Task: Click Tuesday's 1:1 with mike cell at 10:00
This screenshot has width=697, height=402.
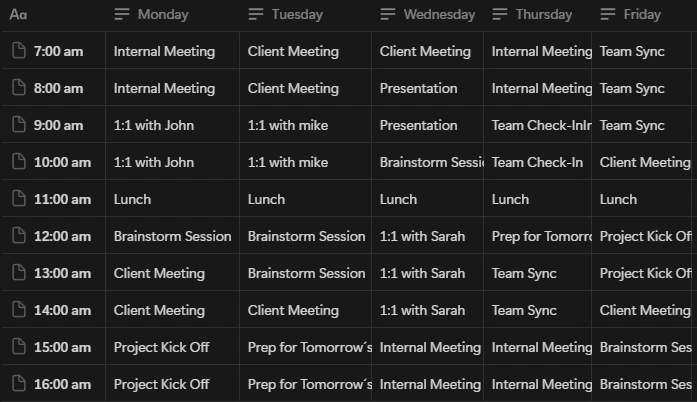Action: [x=305, y=162]
